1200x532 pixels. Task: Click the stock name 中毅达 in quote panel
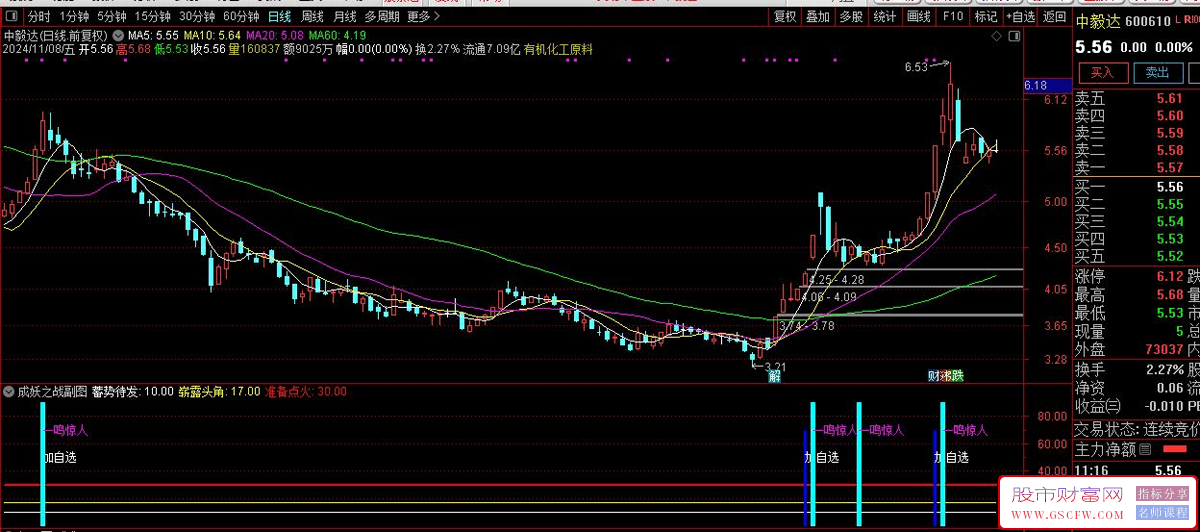point(1099,22)
